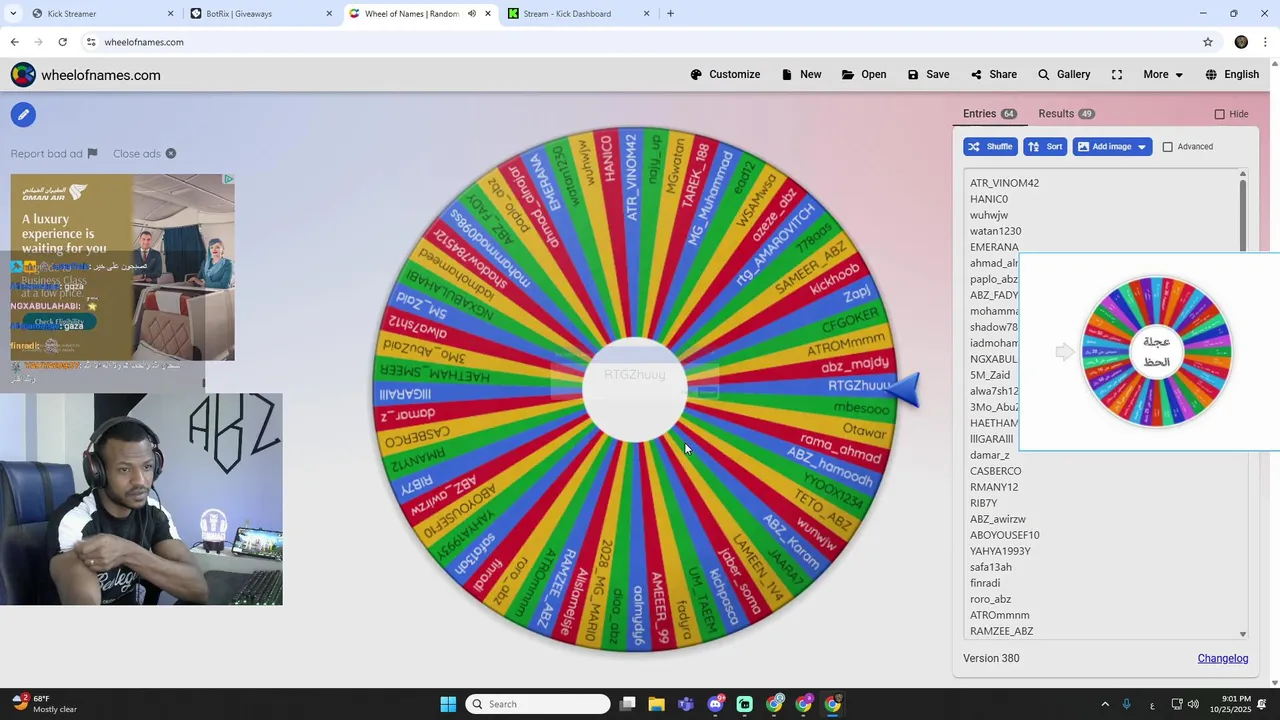The height and width of the screenshot is (720, 1280).
Task: Click the ad's blue action button
Action: [x=59, y=322]
